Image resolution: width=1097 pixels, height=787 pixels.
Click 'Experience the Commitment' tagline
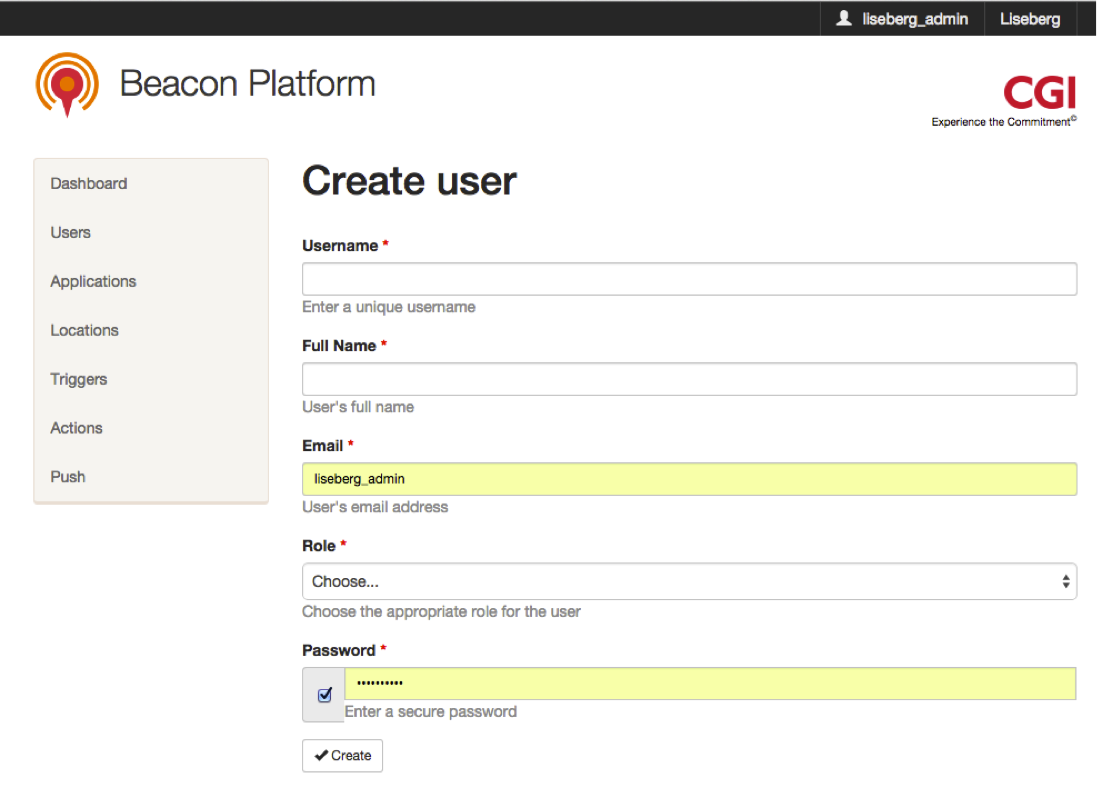[x=1004, y=122]
